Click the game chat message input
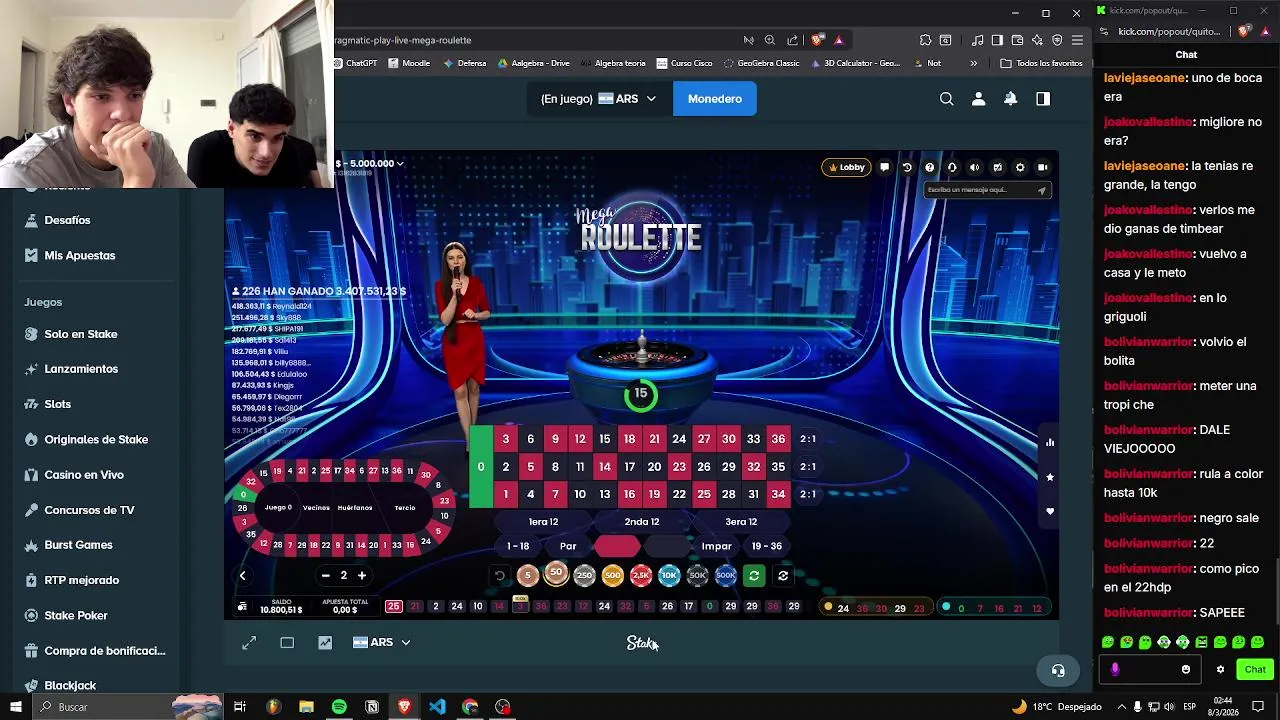This screenshot has height=720, width=1280. point(987,190)
